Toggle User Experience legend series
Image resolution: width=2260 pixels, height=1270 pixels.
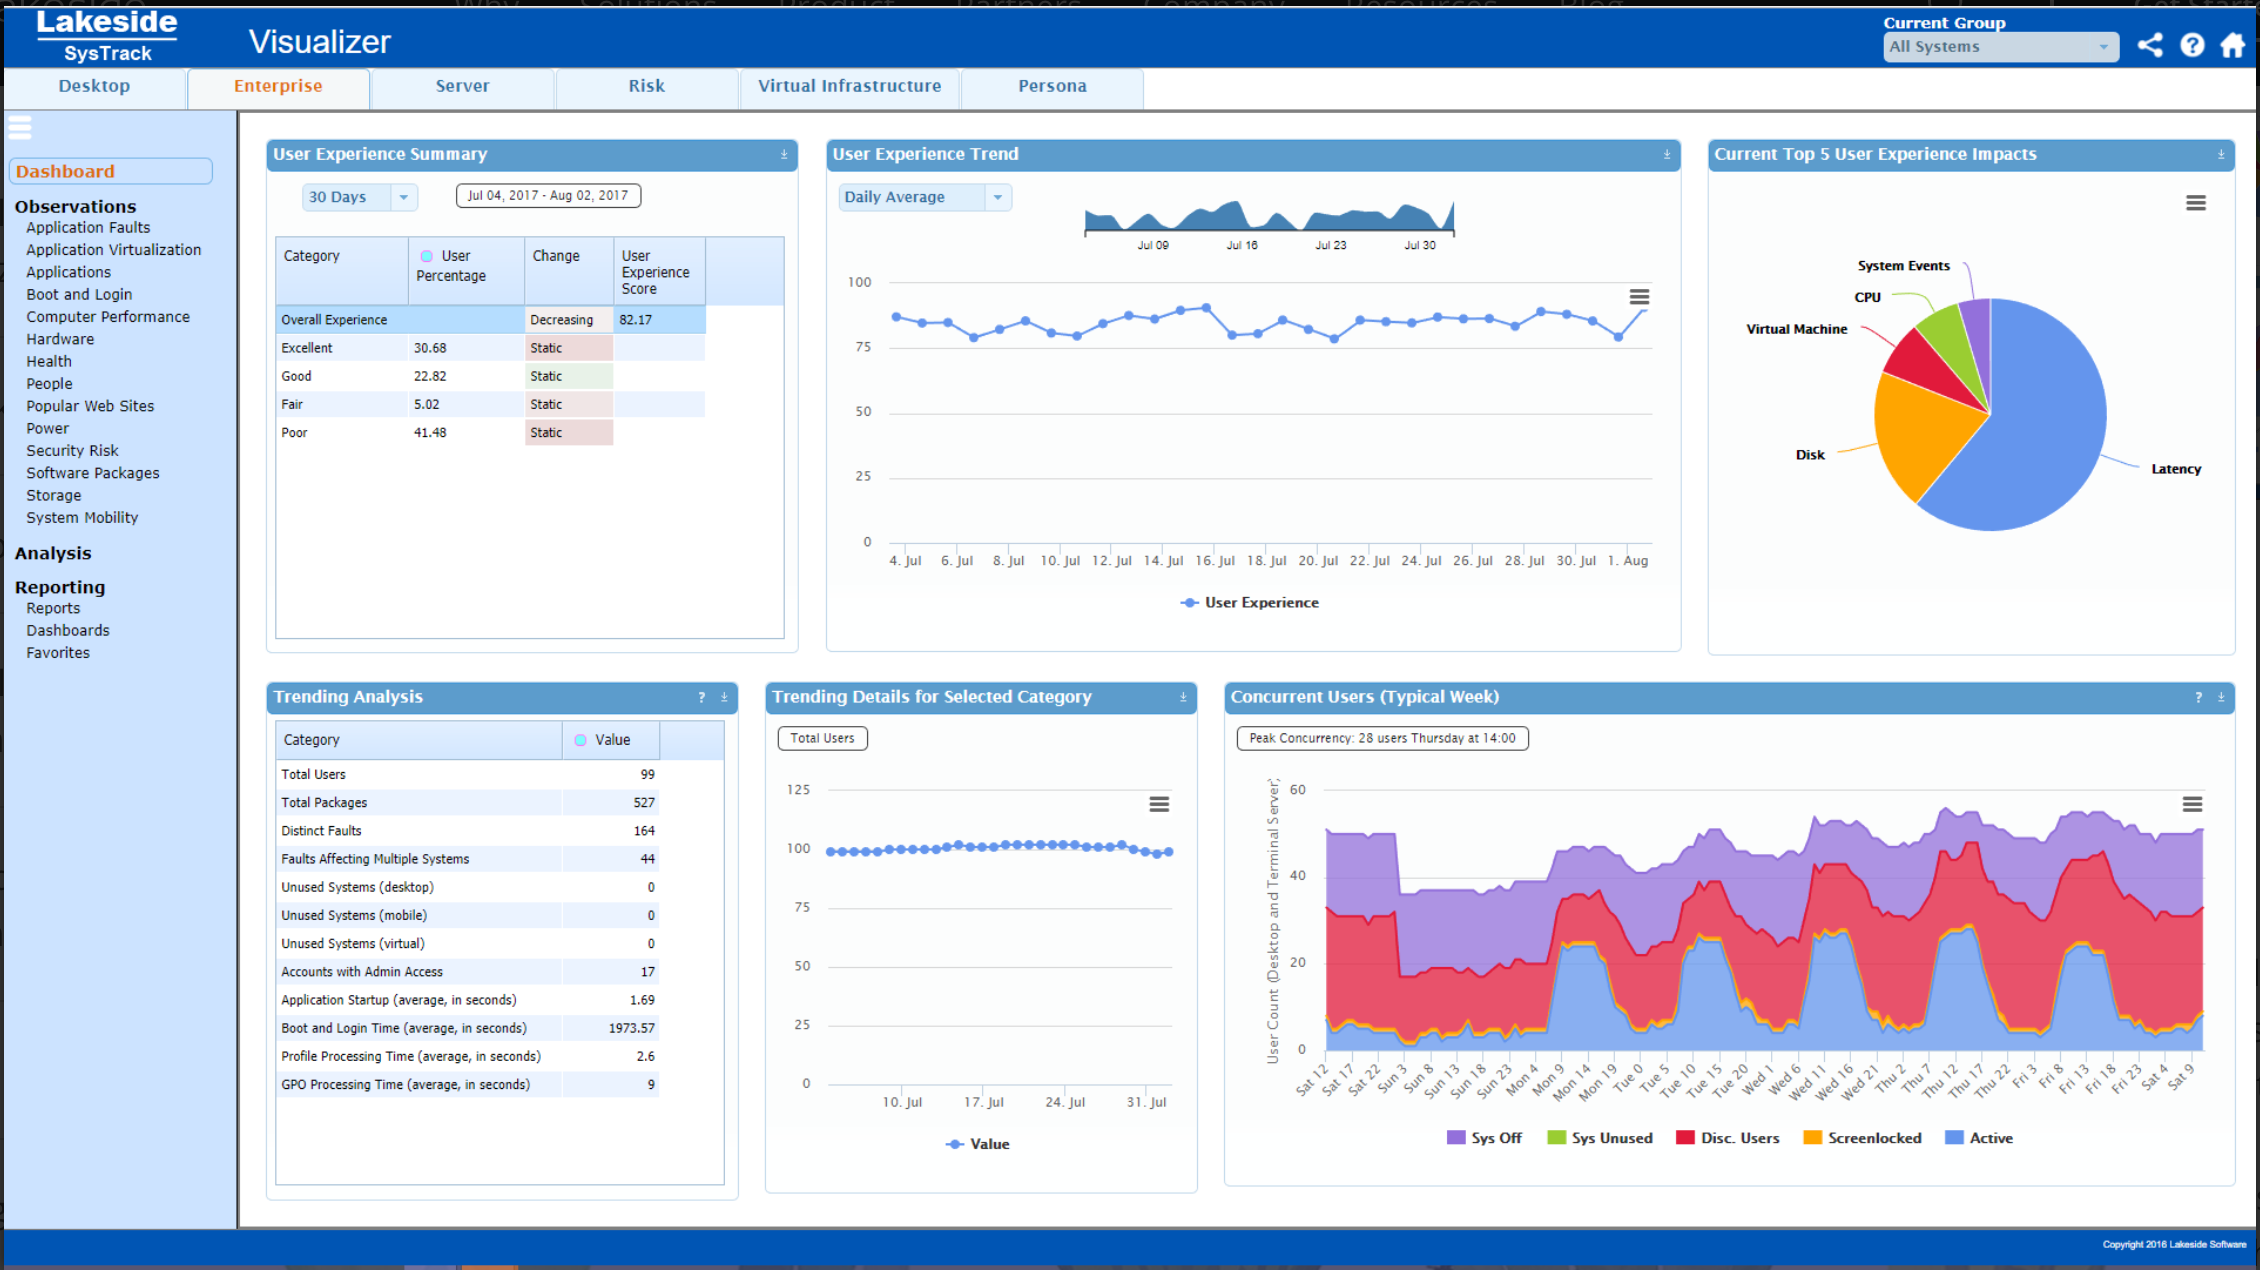coord(1250,602)
